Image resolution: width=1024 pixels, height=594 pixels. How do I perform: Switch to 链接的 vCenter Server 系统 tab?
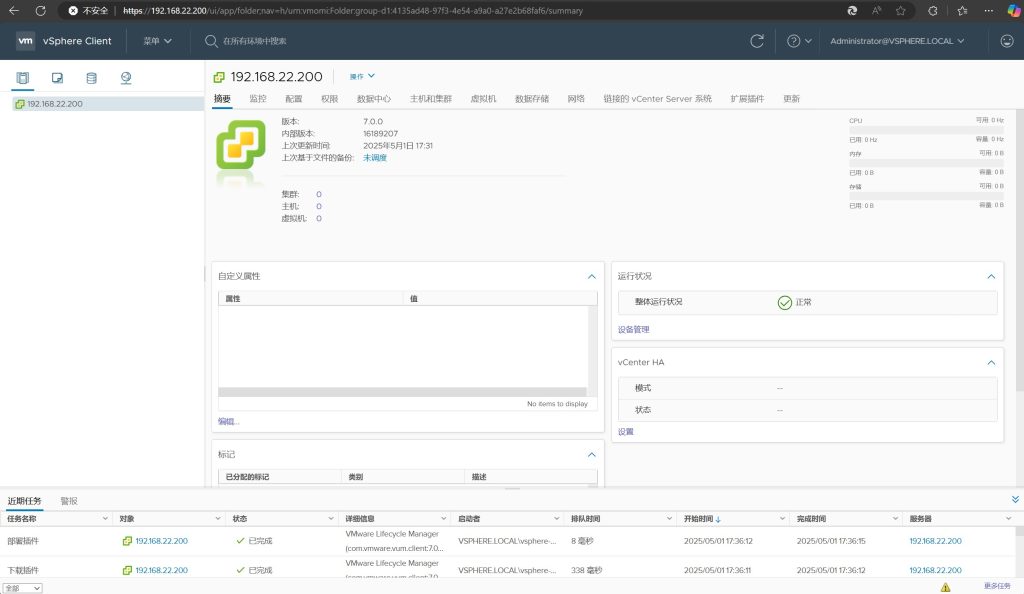[x=658, y=99]
